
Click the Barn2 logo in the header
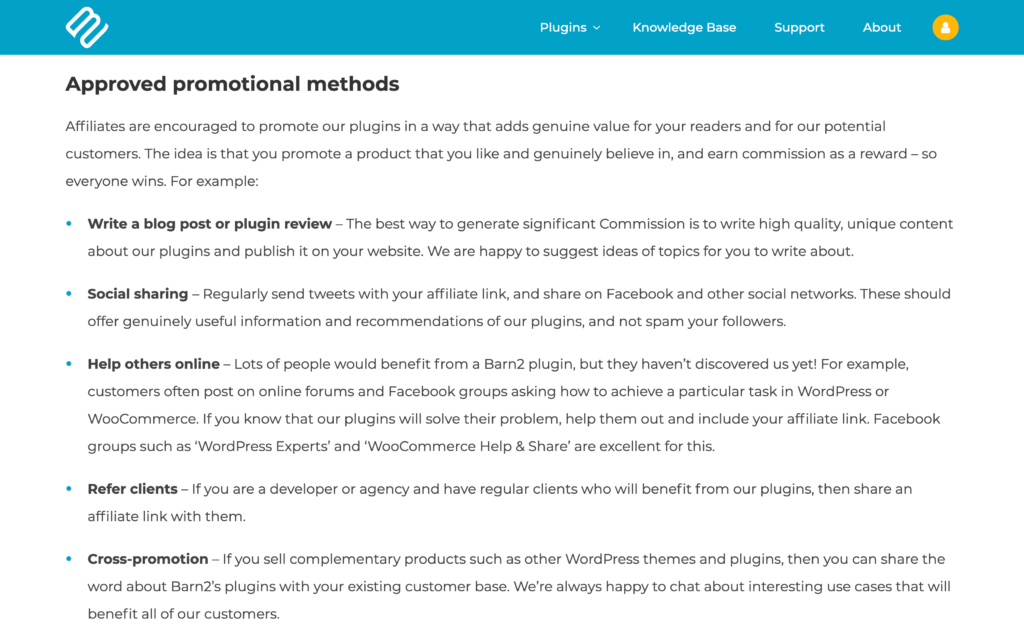[x=87, y=27]
